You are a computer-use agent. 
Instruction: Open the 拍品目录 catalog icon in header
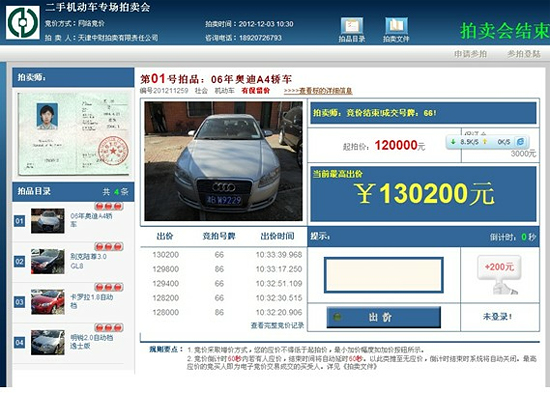pos(352,30)
